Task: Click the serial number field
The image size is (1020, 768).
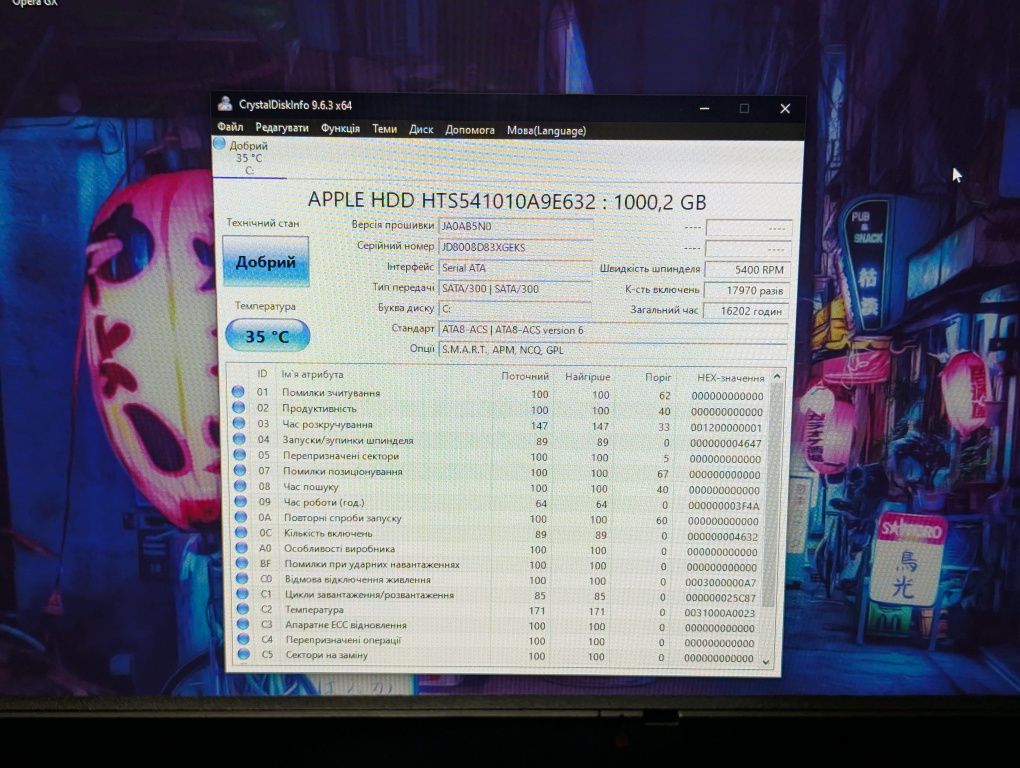Action: click(x=515, y=247)
